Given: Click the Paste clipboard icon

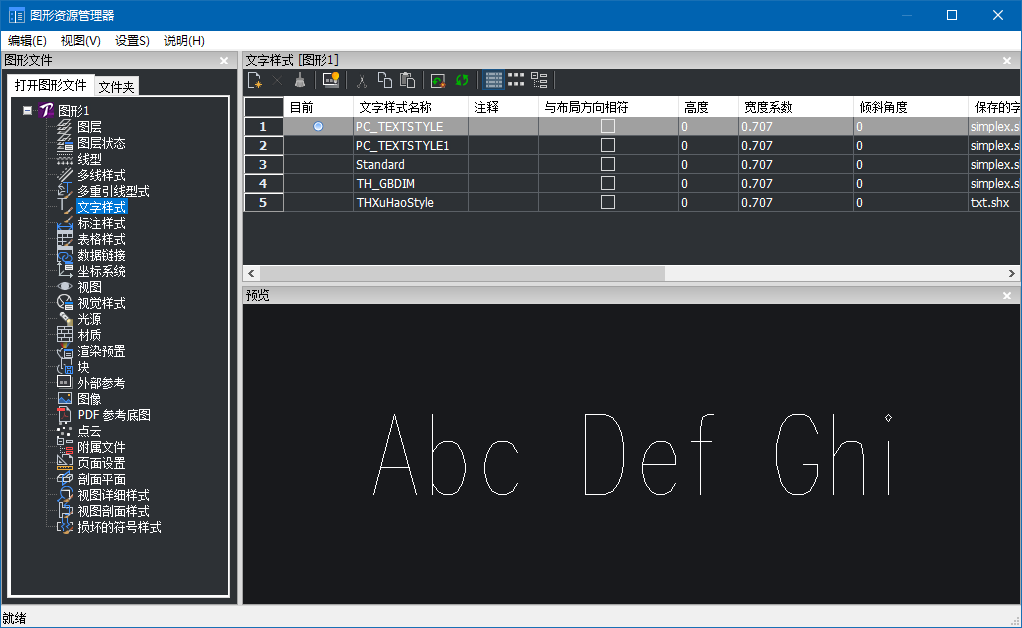Looking at the screenshot, I should coord(407,81).
